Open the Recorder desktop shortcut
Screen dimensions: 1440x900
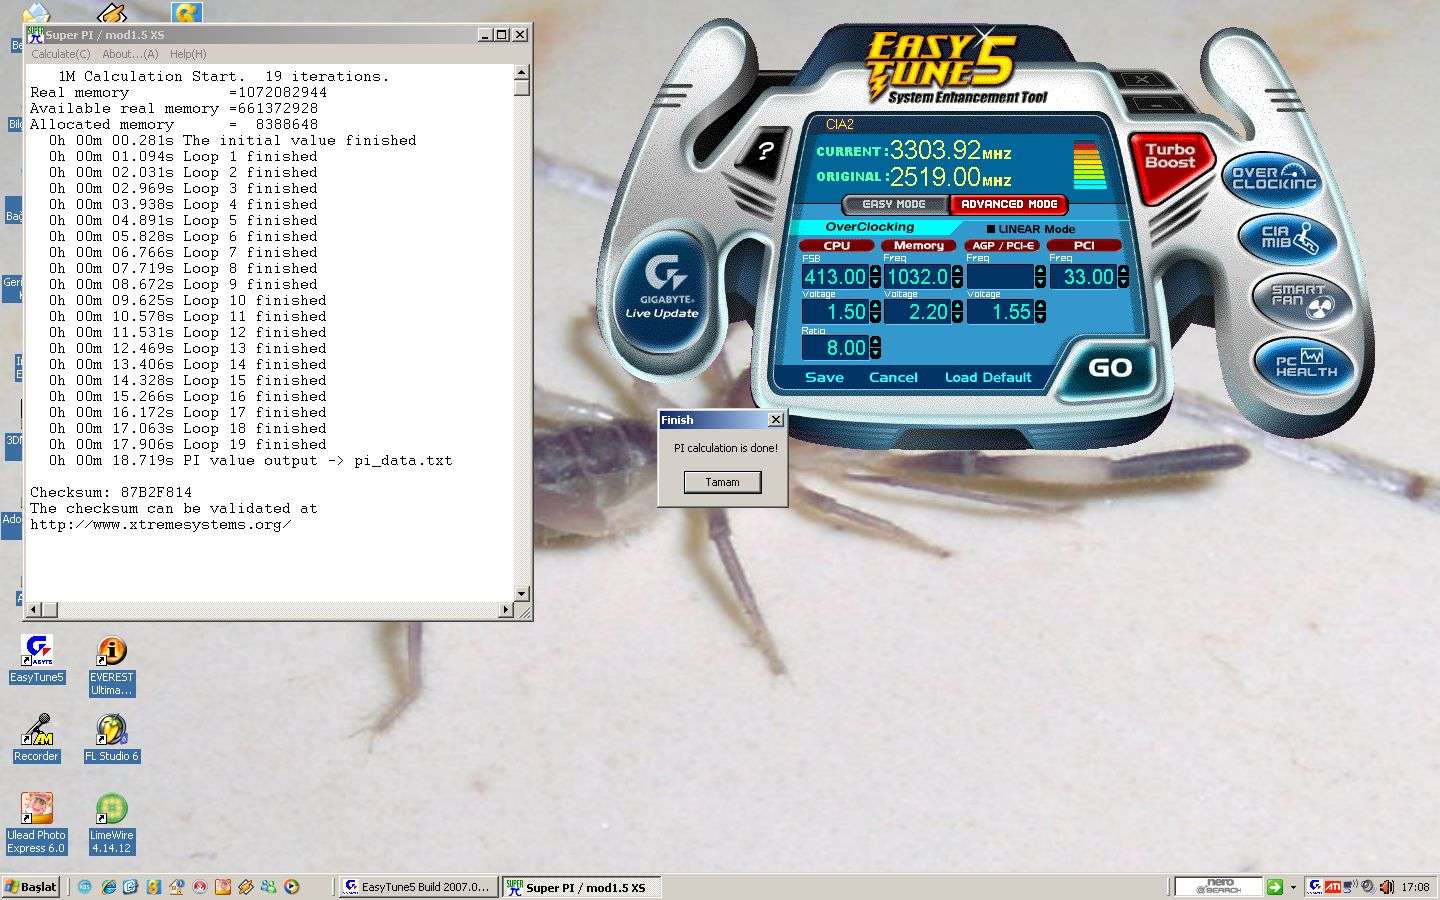(x=37, y=738)
